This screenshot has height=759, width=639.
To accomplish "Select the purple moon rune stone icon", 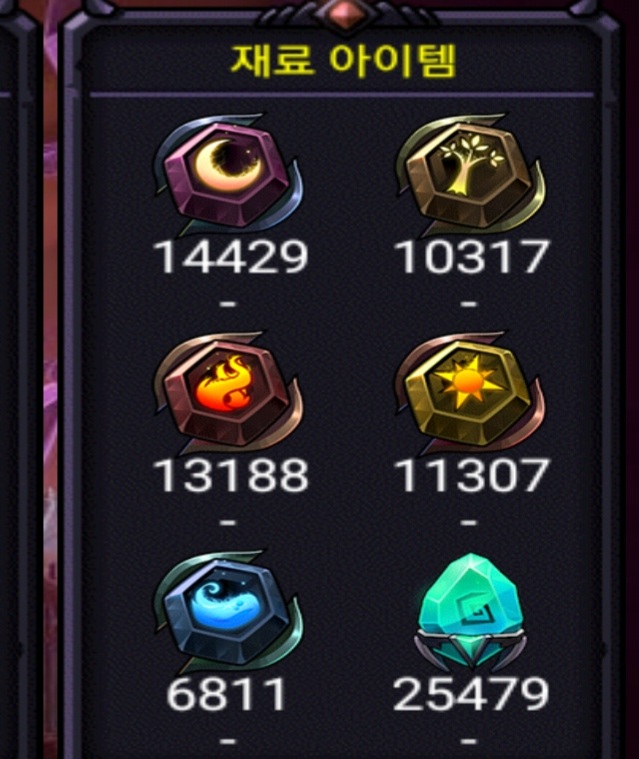I will [x=228, y=174].
